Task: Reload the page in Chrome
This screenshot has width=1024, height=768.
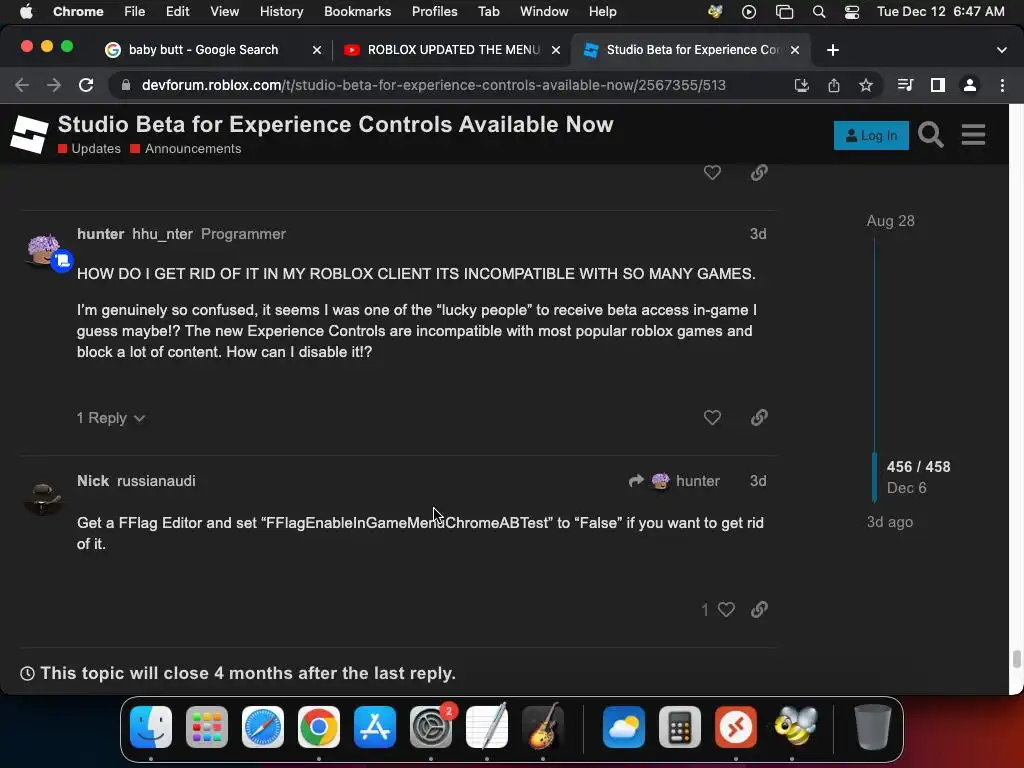Action: pos(86,85)
